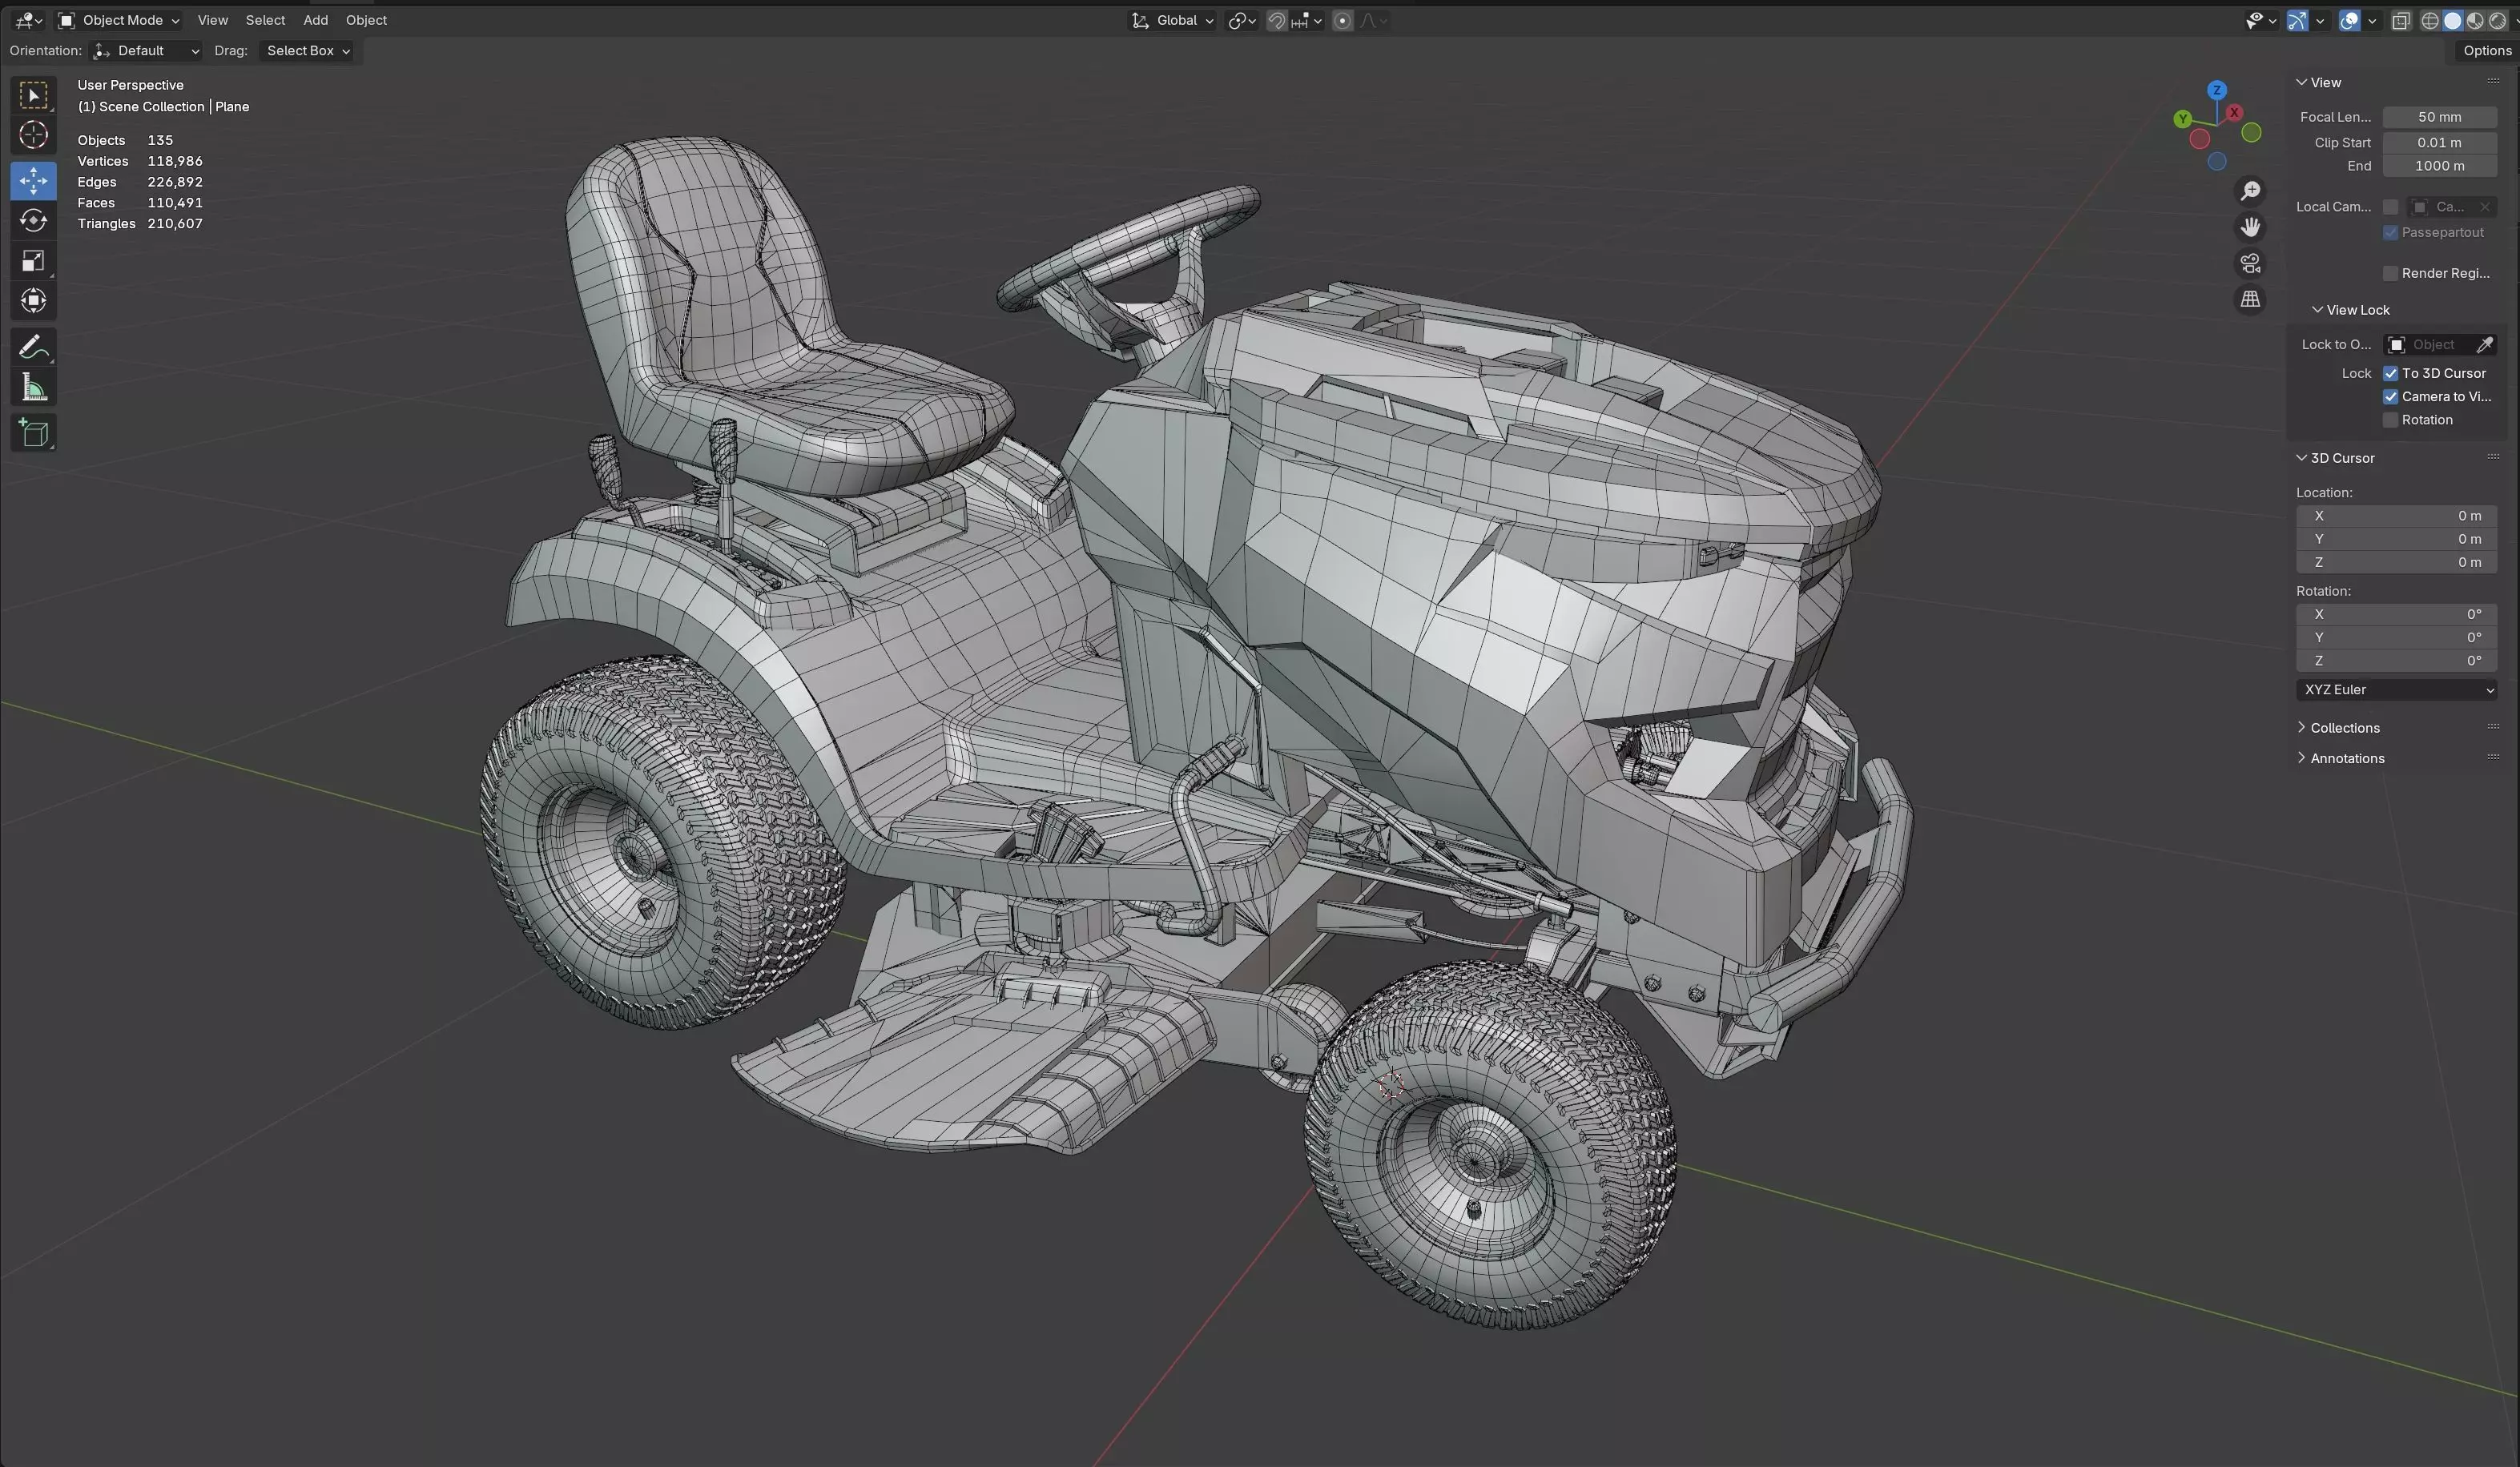Image resolution: width=2520 pixels, height=1467 pixels.
Task: Click the Lock to Object field
Action: click(x=2430, y=345)
